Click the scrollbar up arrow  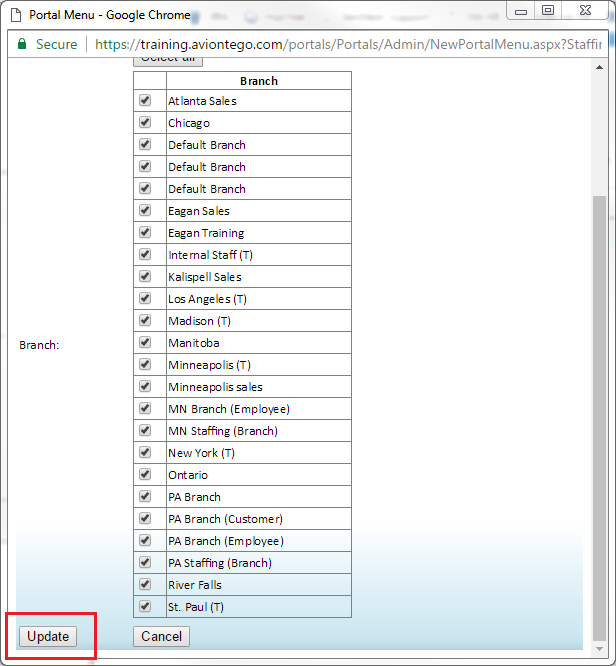click(x=599, y=67)
